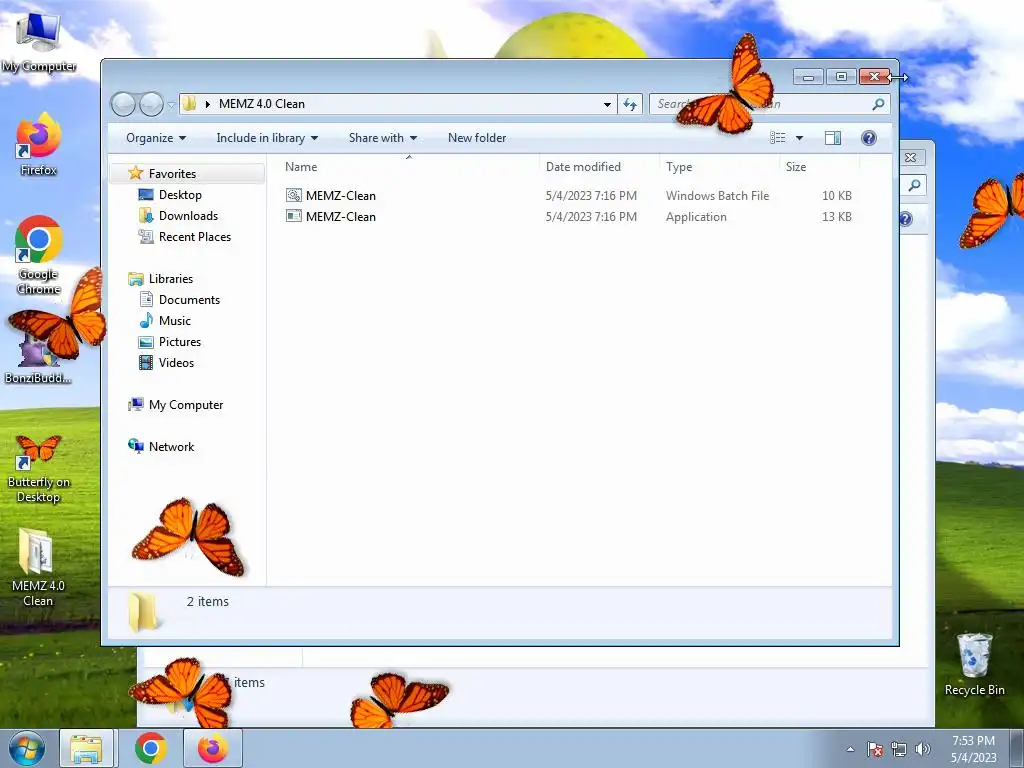Select Network in navigation pane

pyautogui.click(x=171, y=446)
